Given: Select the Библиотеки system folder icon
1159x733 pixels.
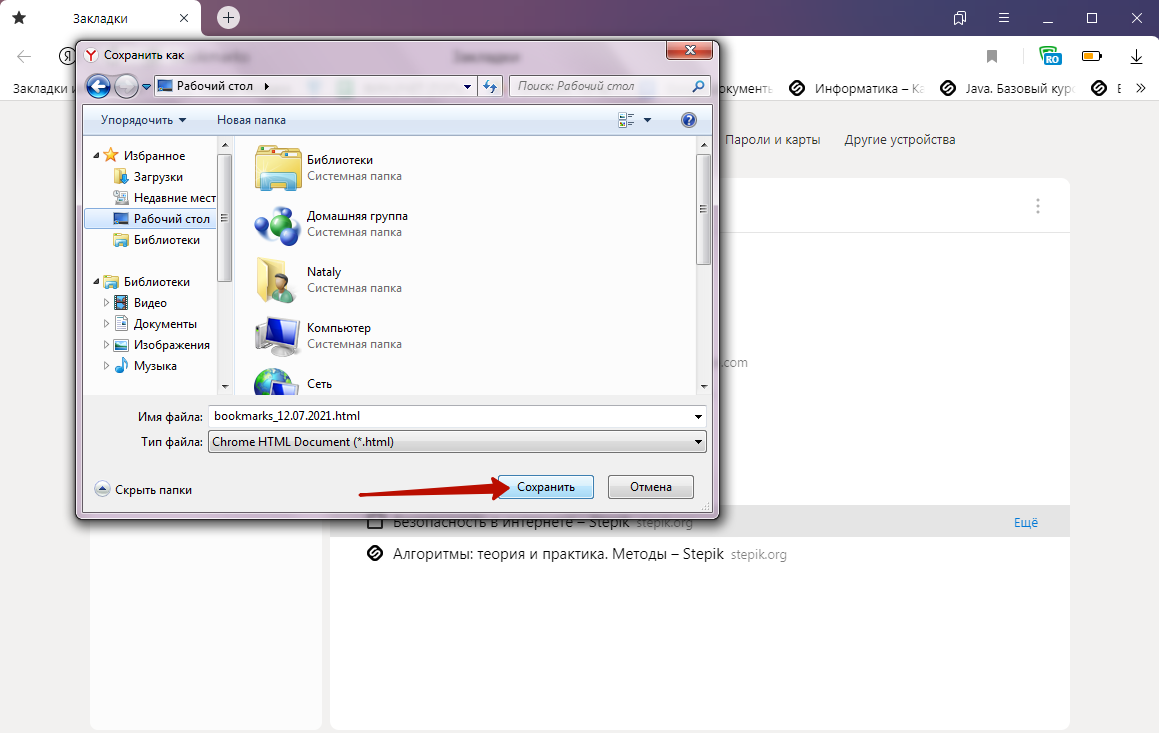Looking at the screenshot, I should click(278, 168).
